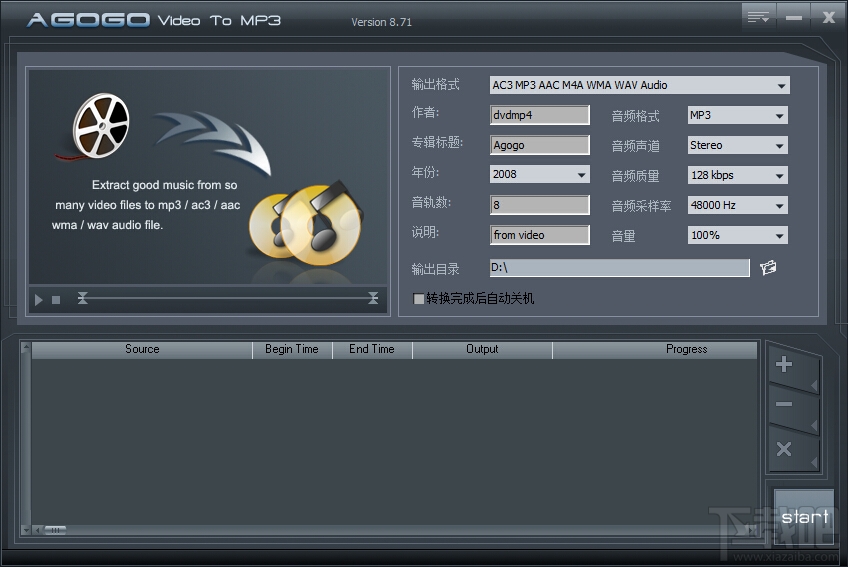The image size is (848, 567).
Task: Click the Source column header
Action: [142, 350]
